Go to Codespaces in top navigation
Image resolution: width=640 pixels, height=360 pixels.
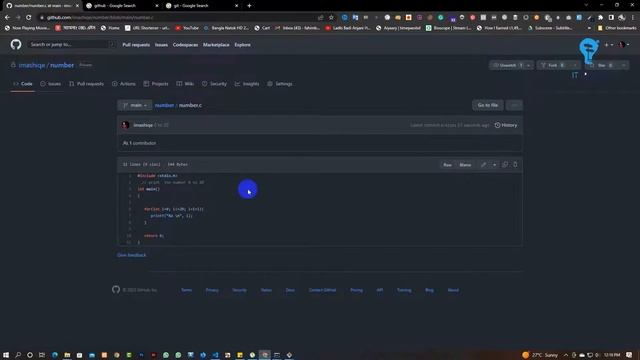[x=185, y=45]
